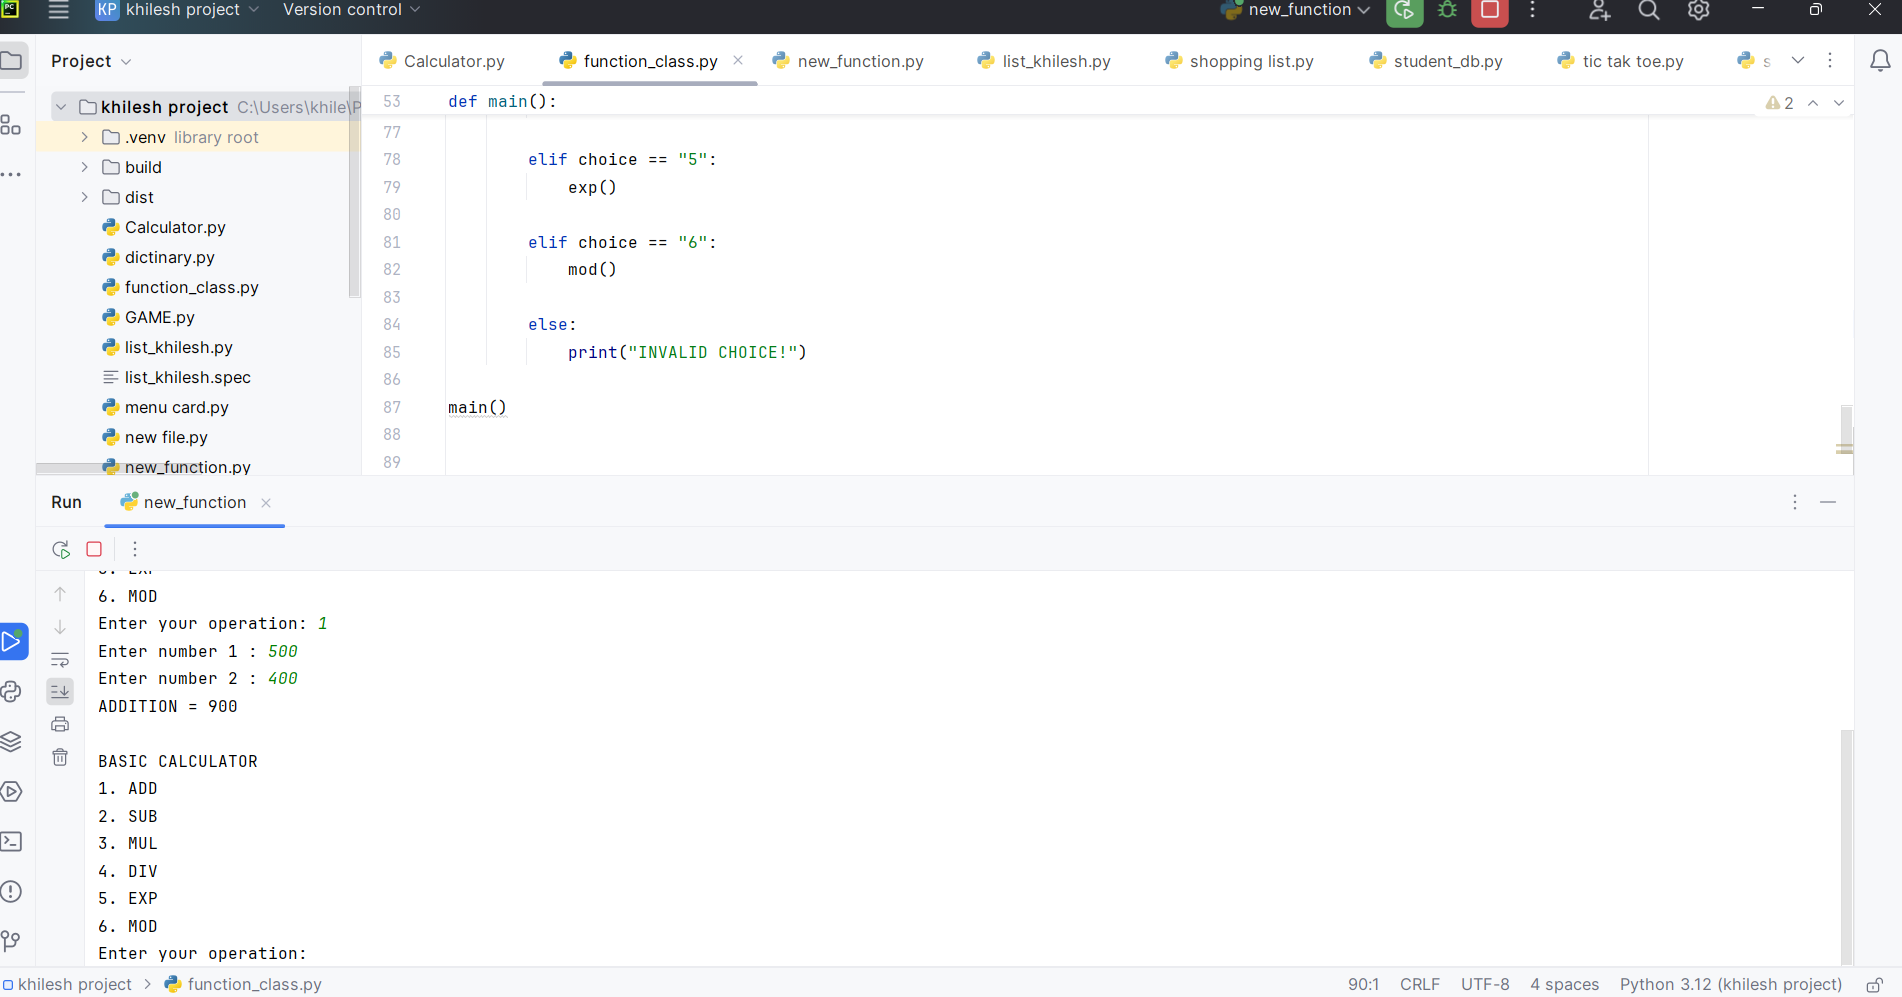Open Version control dropdown
1902x997 pixels.
point(351,10)
